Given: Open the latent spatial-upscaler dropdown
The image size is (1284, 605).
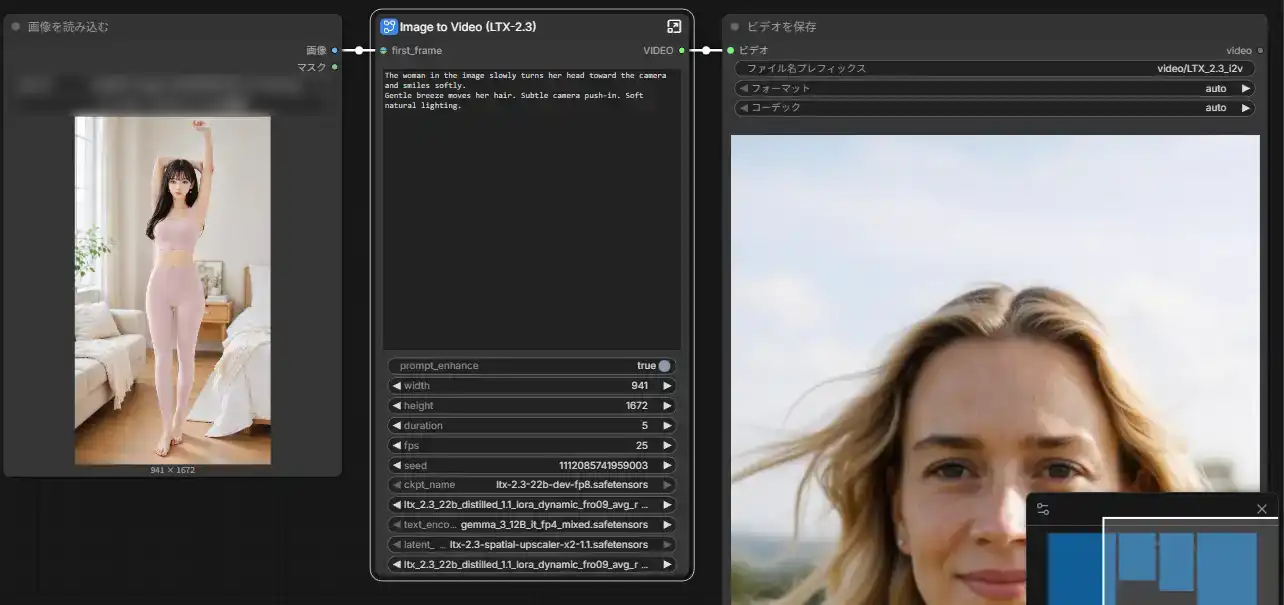Looking at the screenshot, I should click(x=532, y=545).
